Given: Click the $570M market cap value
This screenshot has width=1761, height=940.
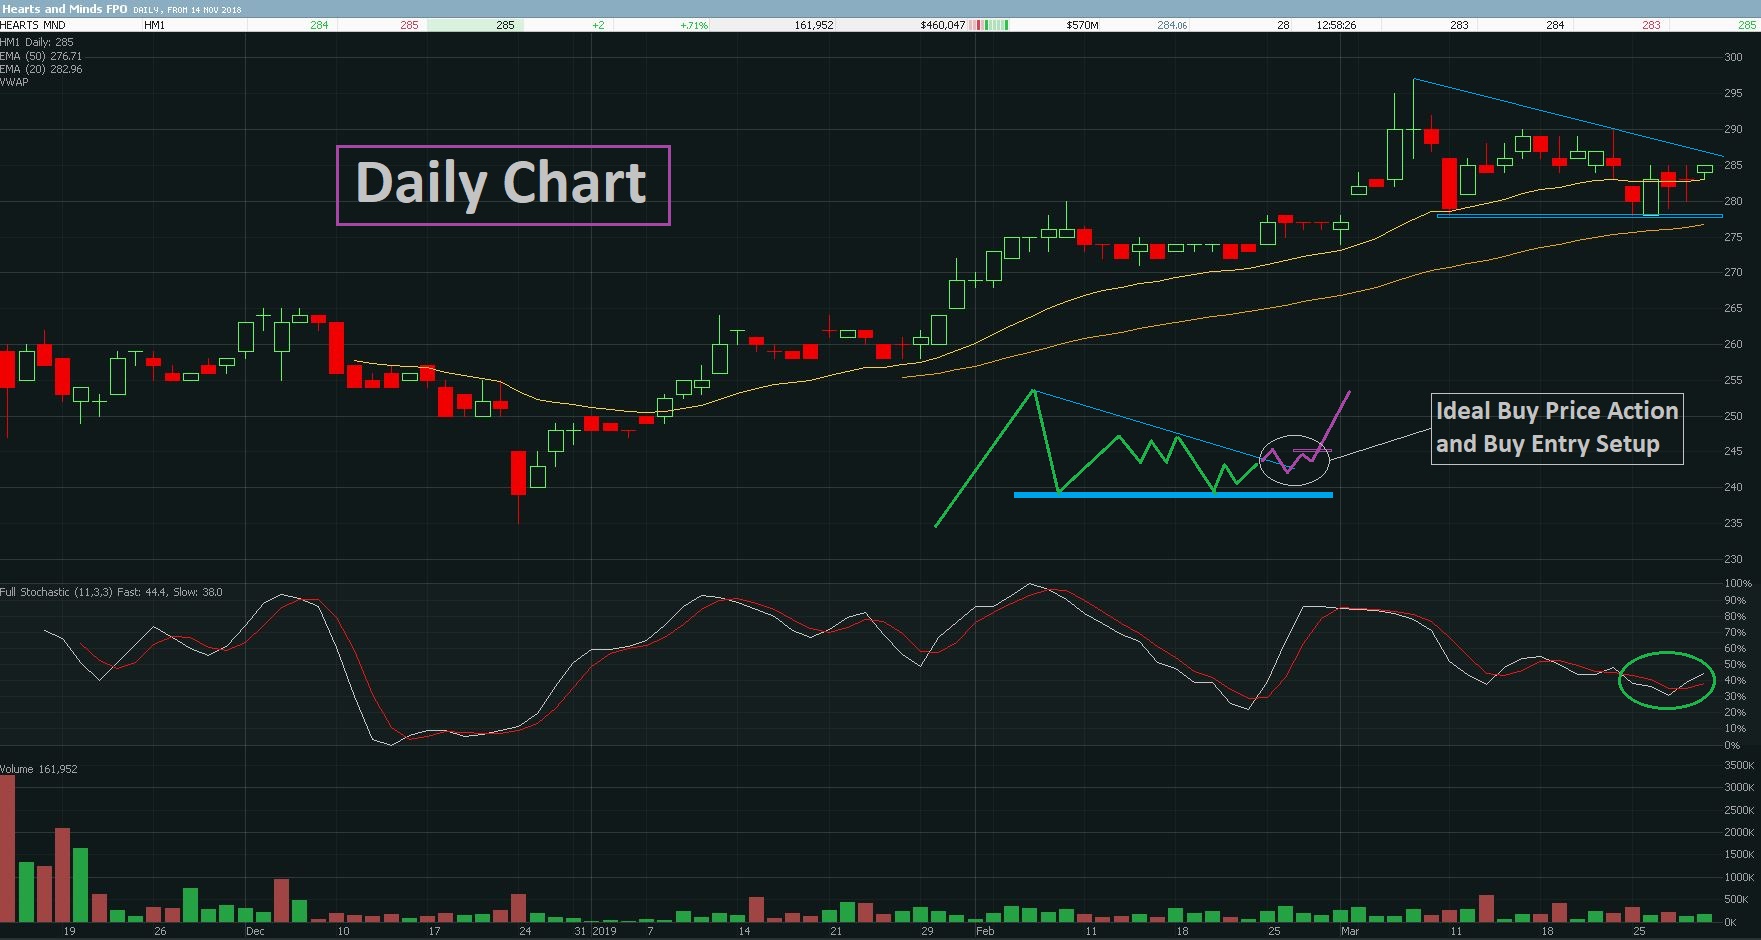Looking at the screenshot, I should click(1082, 25).
